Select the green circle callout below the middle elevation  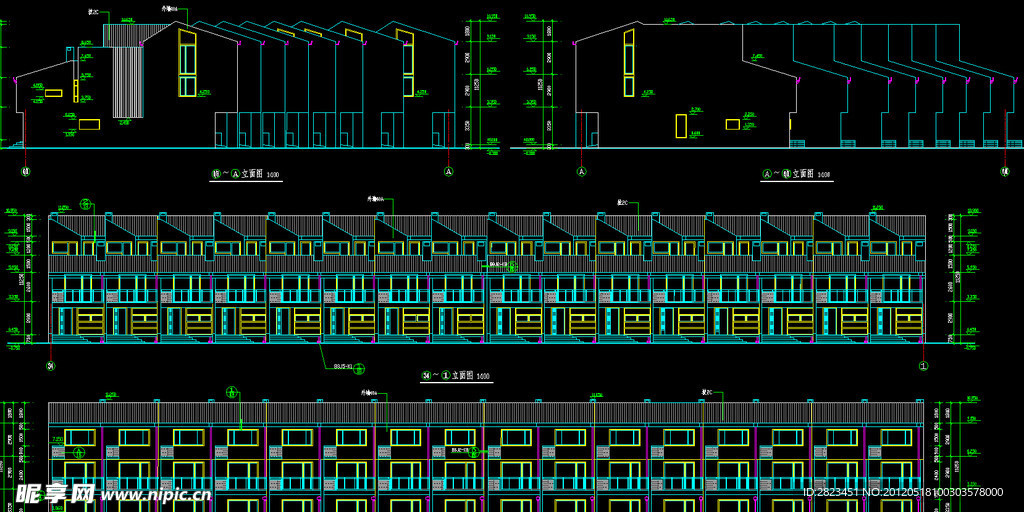click(360, 369)
